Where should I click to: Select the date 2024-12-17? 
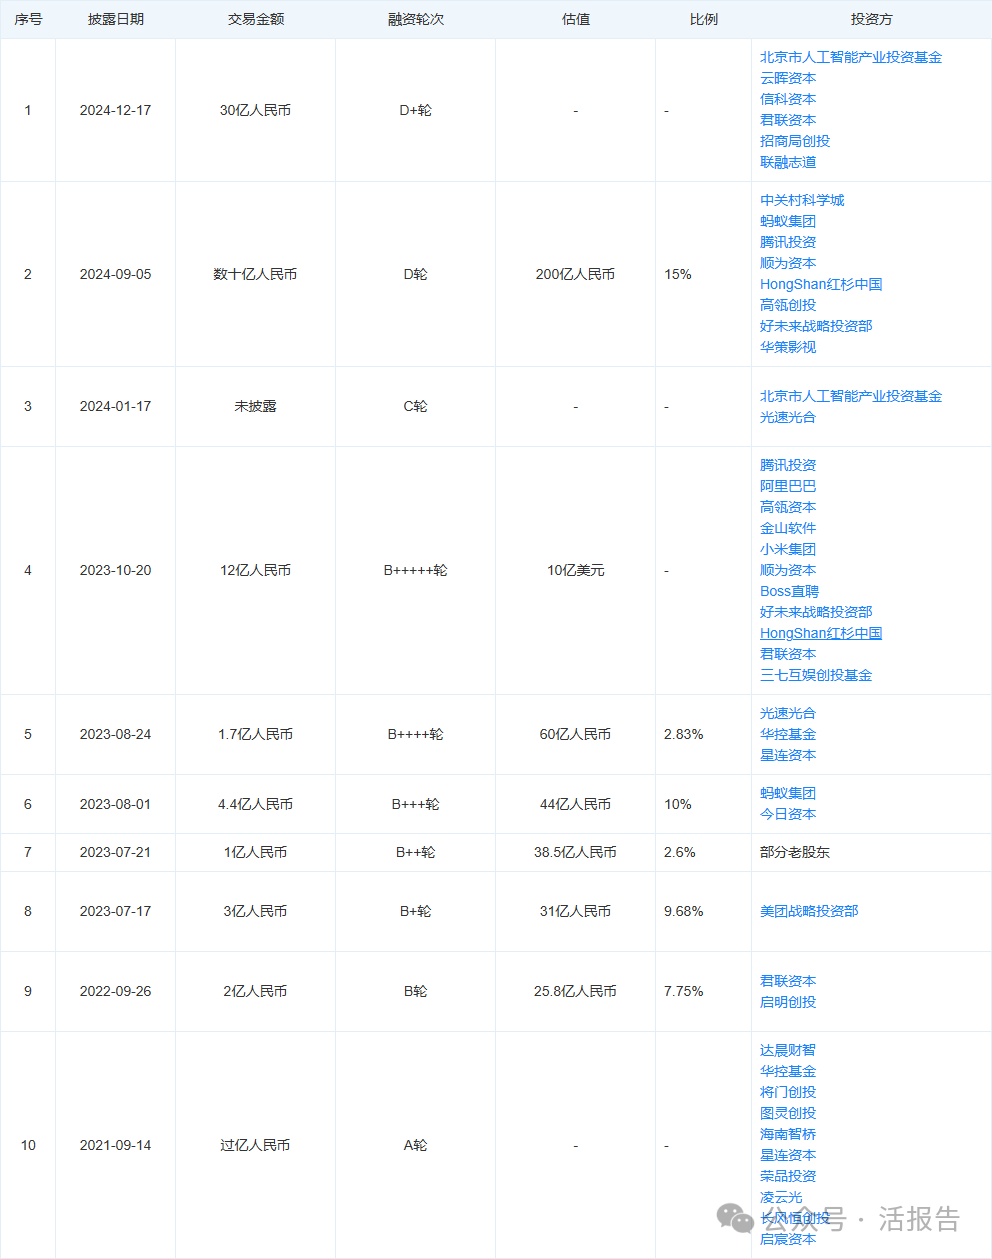[x=116, y=110]
